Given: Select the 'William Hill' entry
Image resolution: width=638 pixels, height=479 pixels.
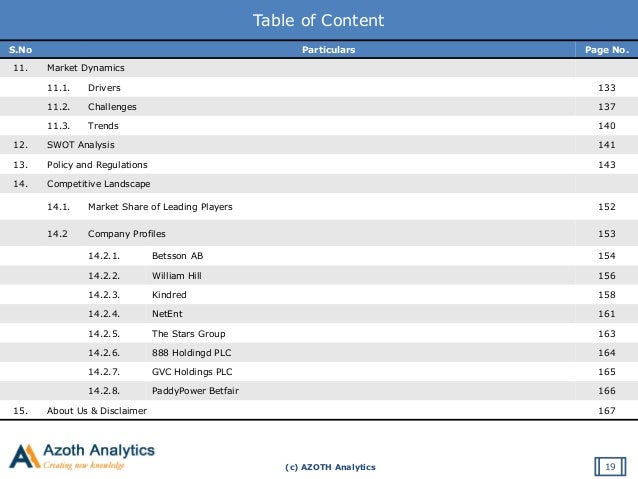Looking at the screenshot, I should (177, 276).
